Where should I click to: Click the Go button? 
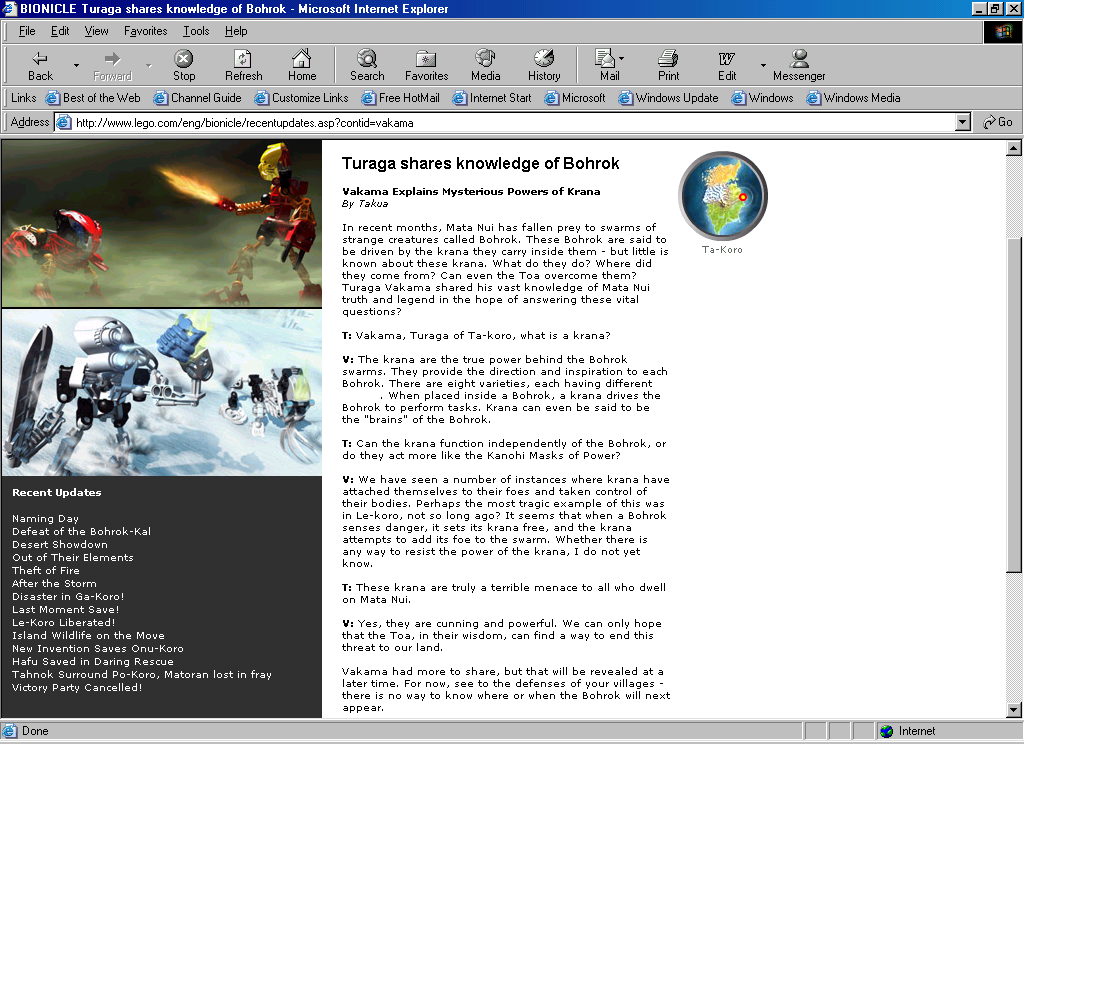(x=998, y=122)
